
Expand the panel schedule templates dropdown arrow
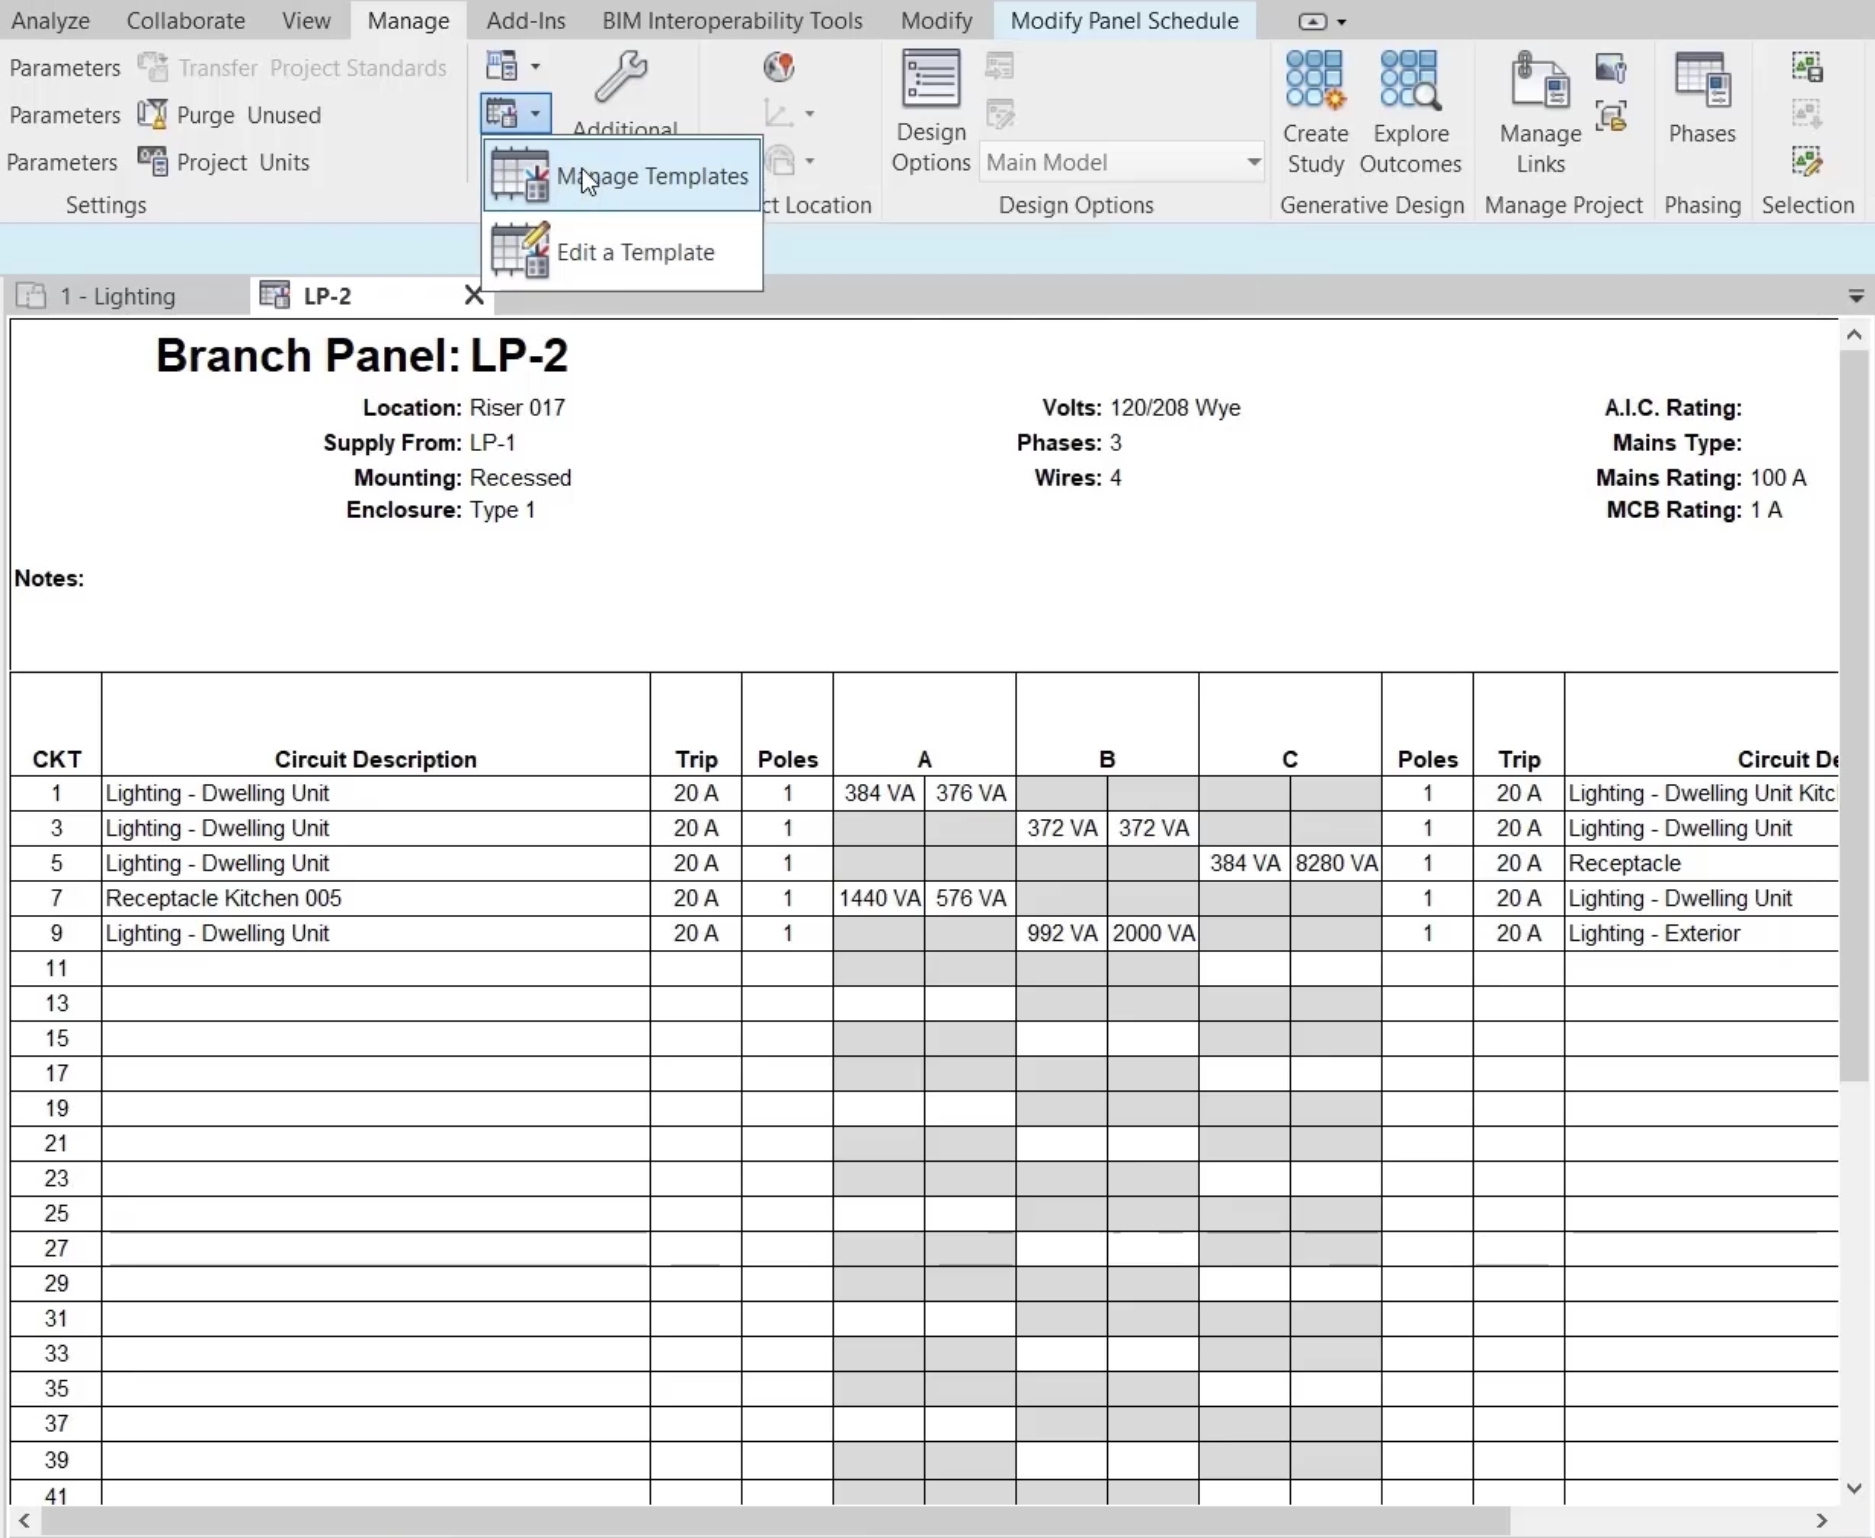click(533, 113)
